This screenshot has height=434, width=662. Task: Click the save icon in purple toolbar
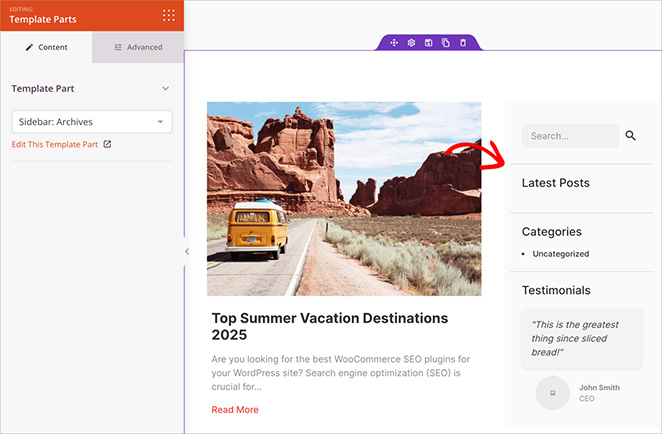coord(428,43)
